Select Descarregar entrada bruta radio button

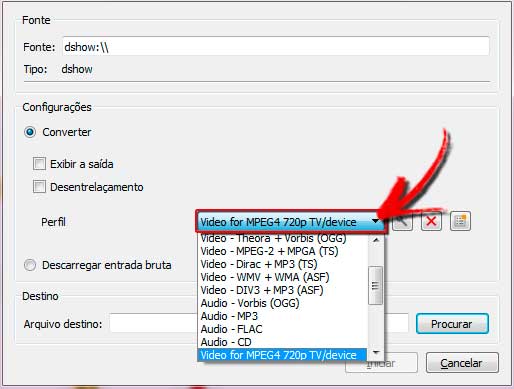click(30, 265)
